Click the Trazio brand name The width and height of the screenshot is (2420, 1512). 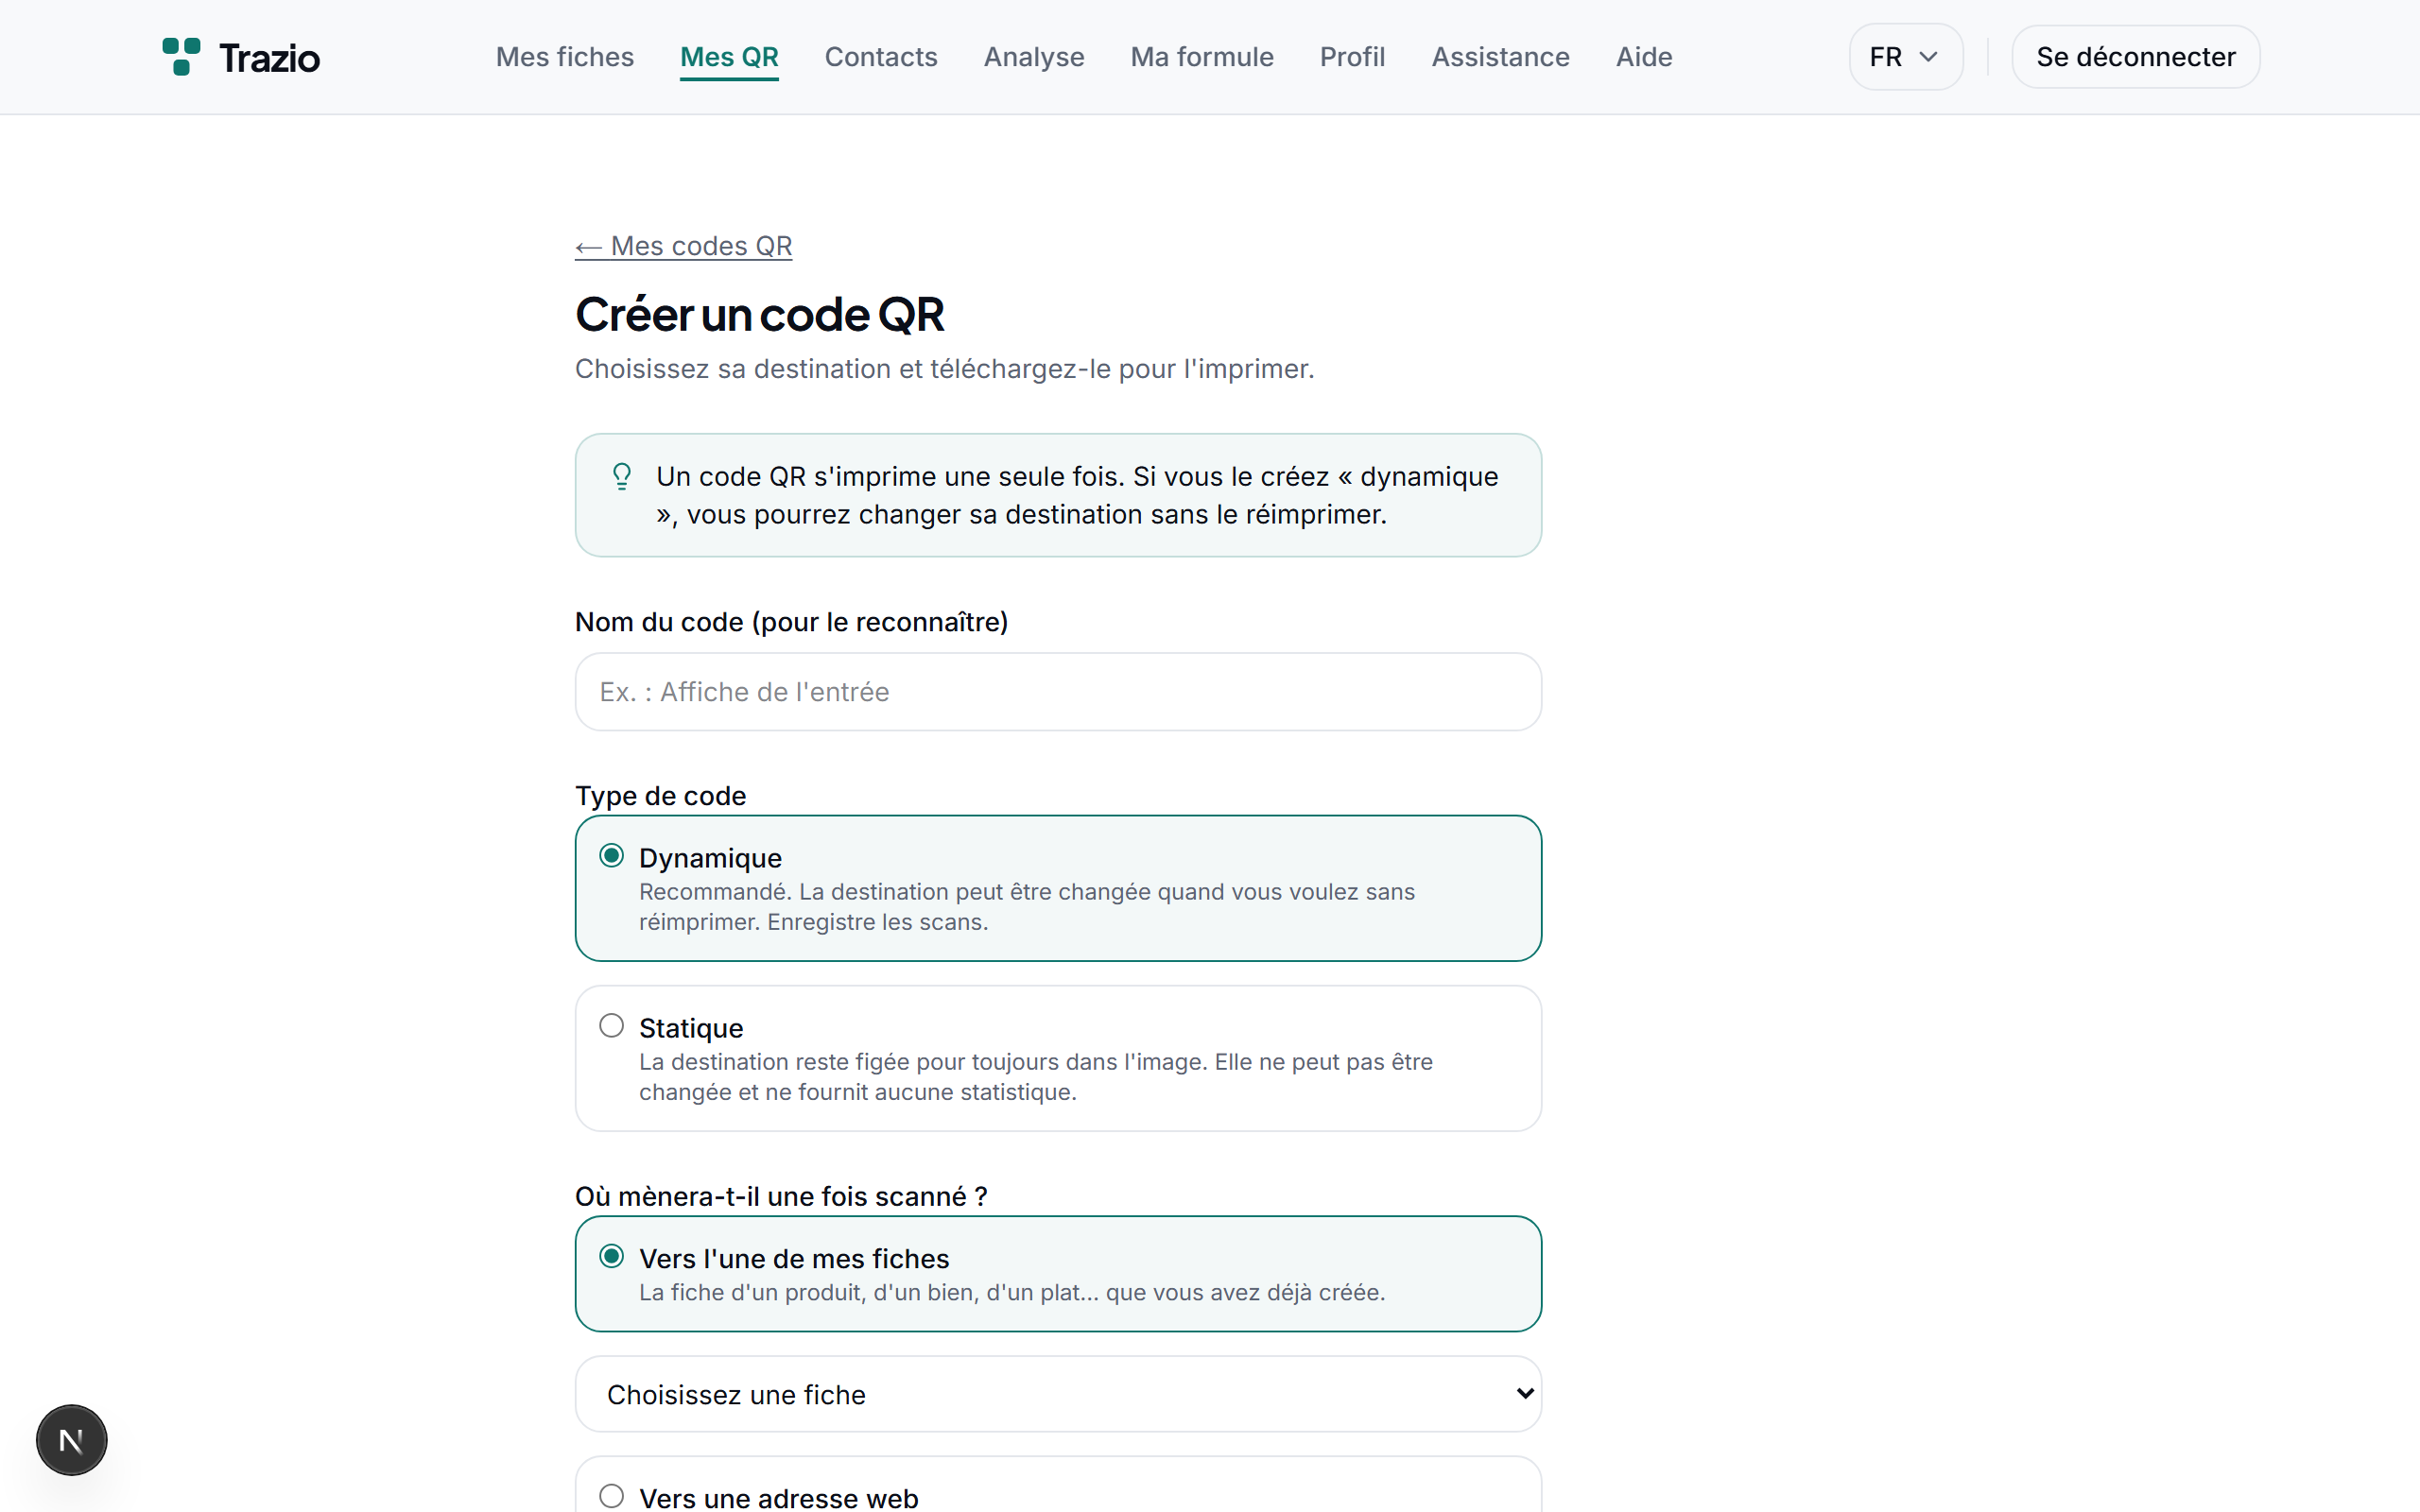point(270,58)
